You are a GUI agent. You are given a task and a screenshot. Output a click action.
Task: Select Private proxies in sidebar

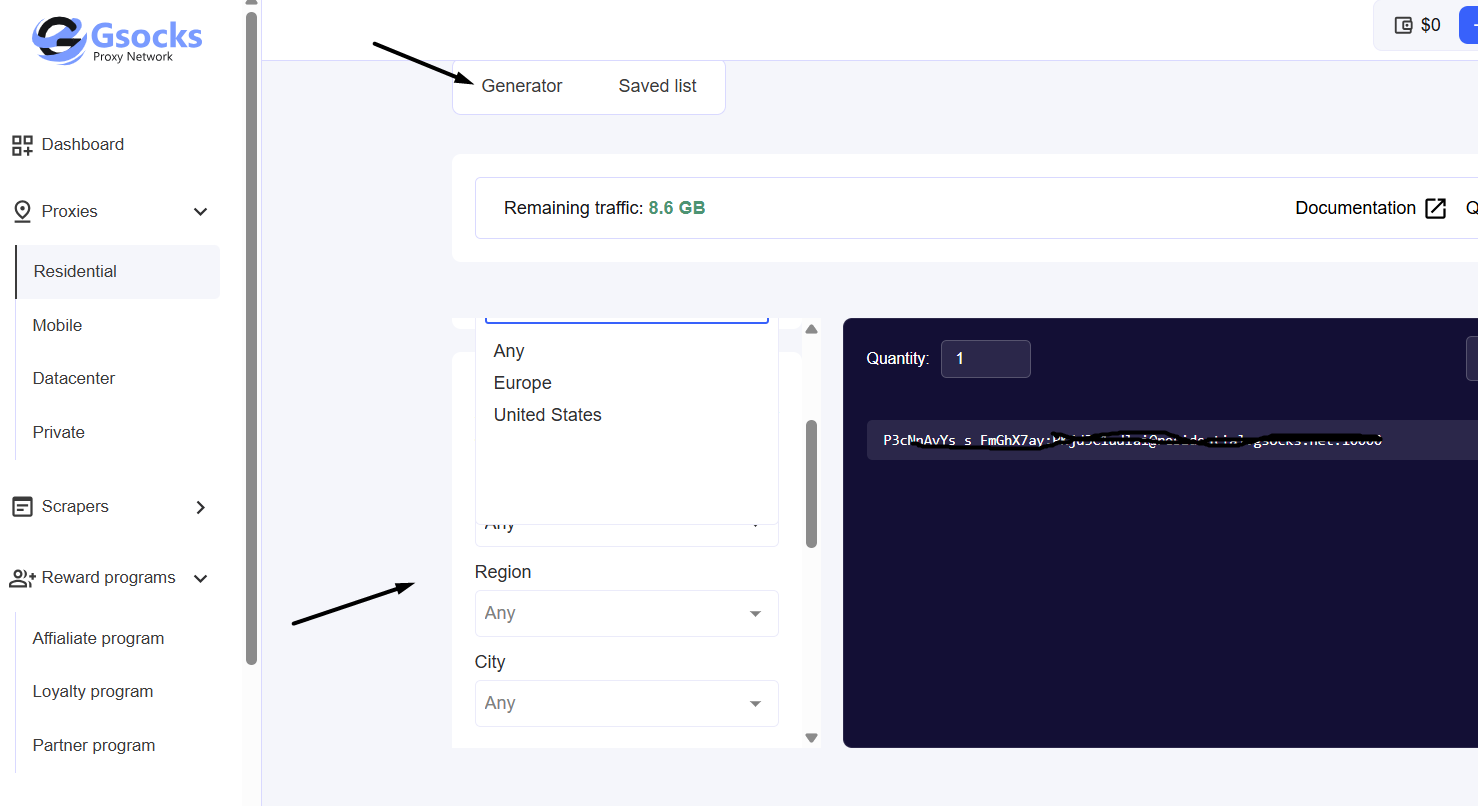[59, 433]
